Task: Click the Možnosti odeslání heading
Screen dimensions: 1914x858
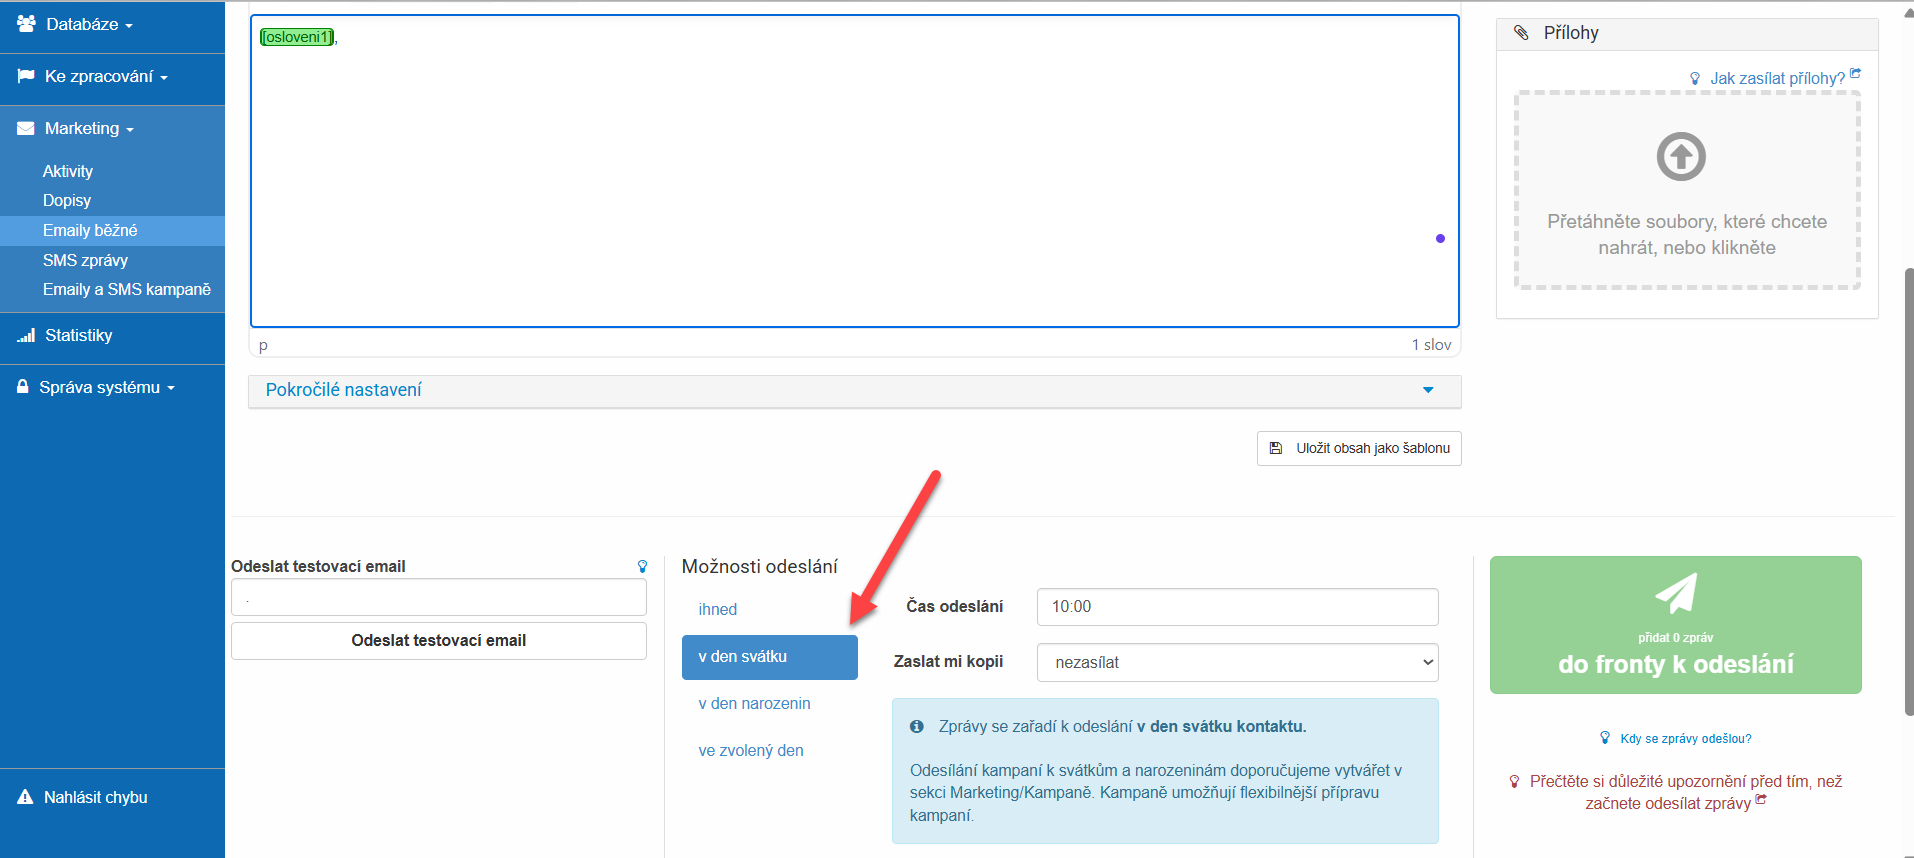Action: pos(760,567)
